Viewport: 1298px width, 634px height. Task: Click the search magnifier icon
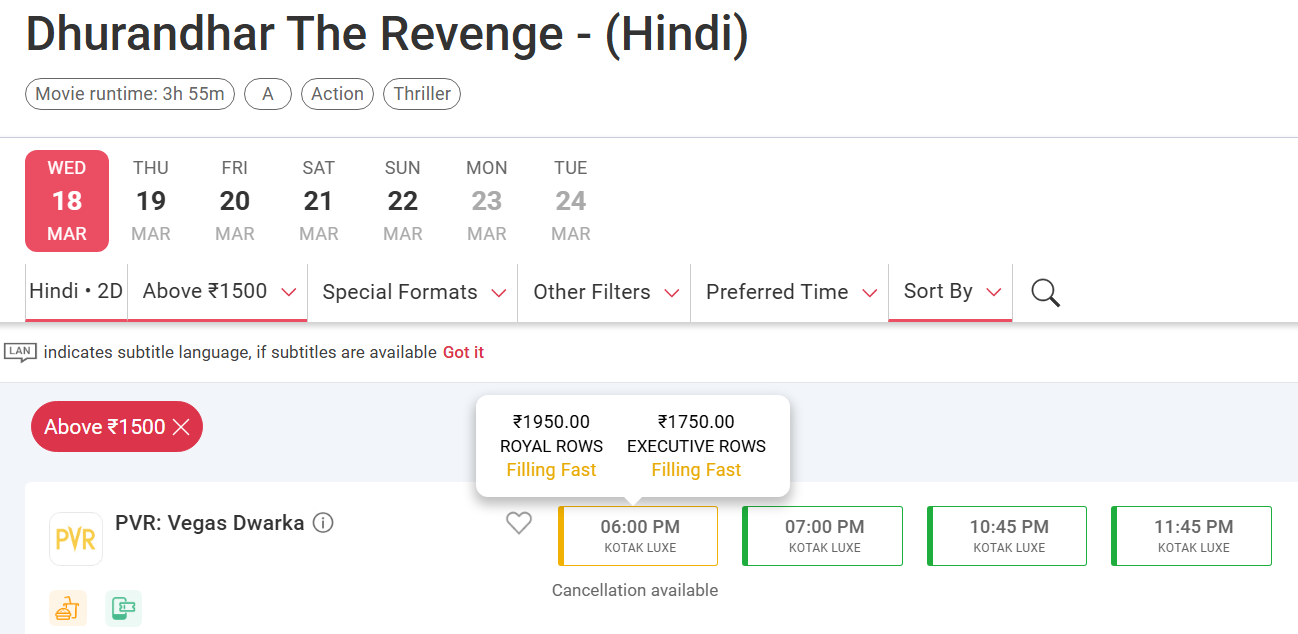coord(1045,292)
